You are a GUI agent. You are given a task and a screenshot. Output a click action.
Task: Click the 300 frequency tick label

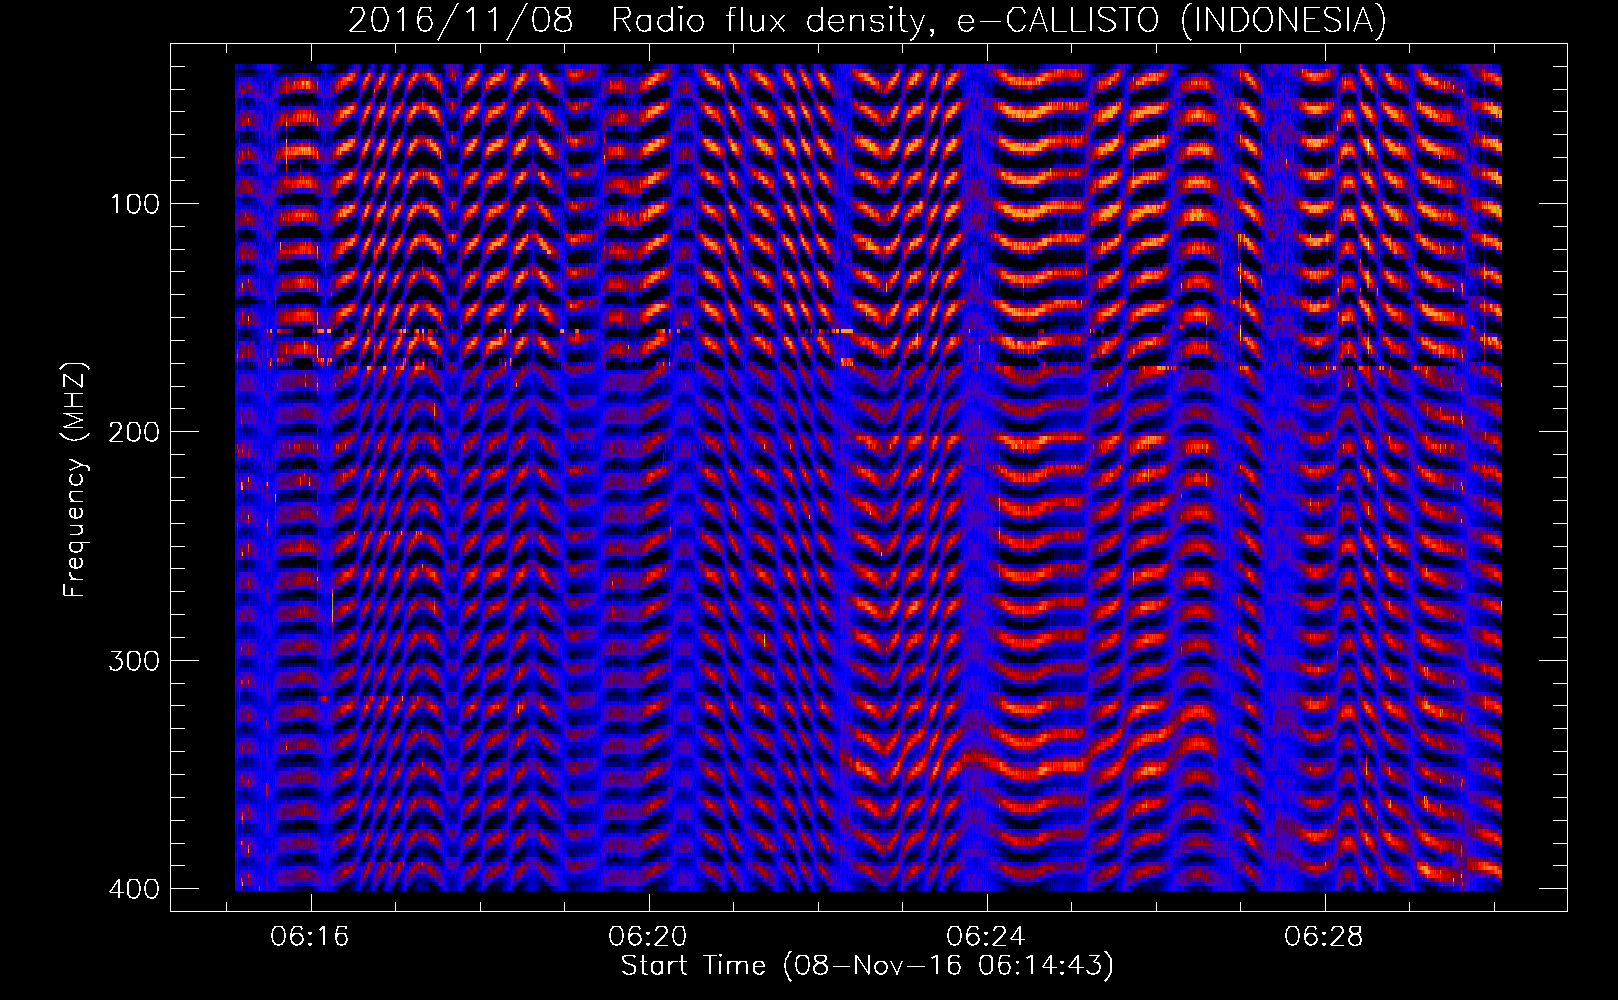click(x=133, y=661)
